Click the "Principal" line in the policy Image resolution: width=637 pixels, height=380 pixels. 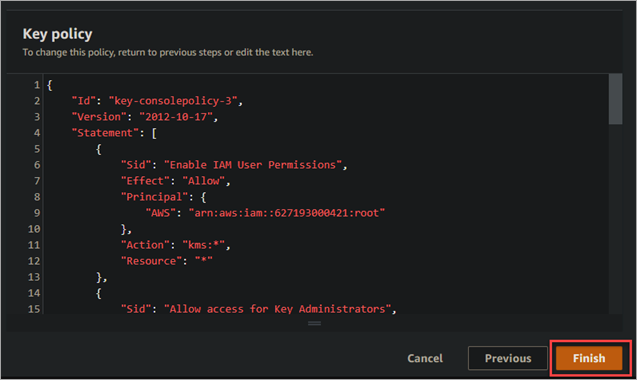click(x=163, y=197)
